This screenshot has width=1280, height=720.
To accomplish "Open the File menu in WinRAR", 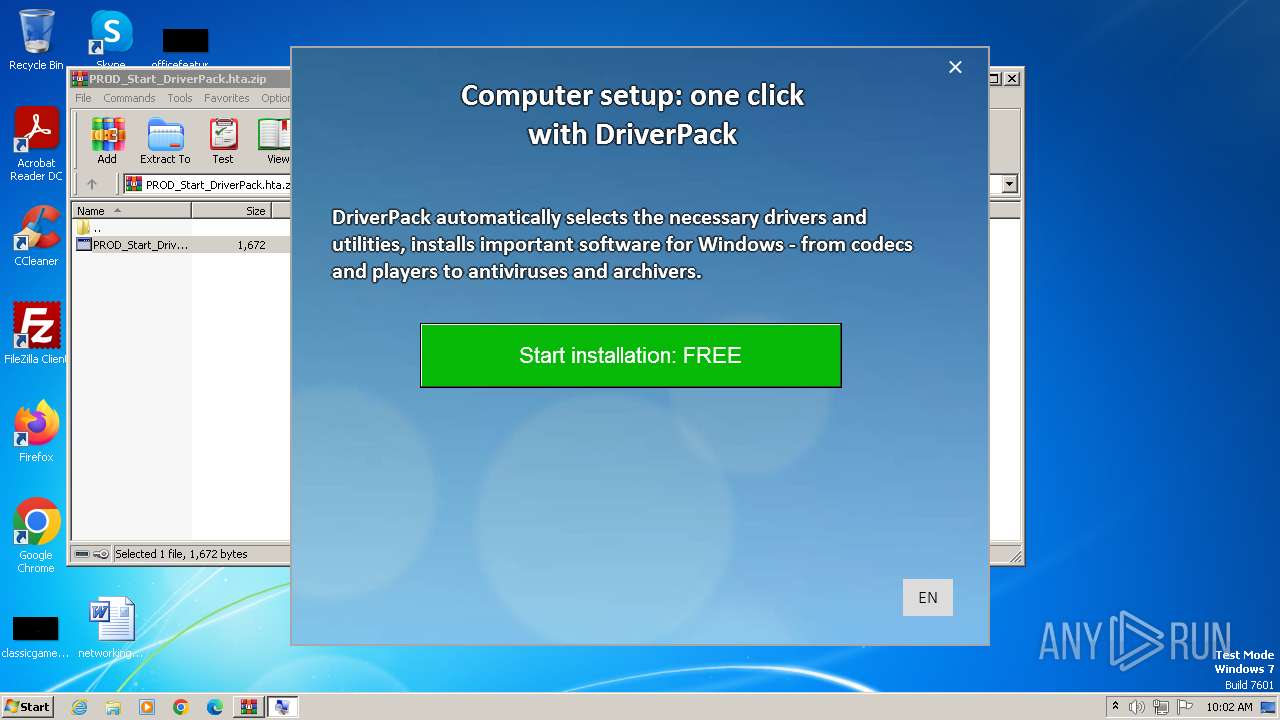I will point(83,98).
